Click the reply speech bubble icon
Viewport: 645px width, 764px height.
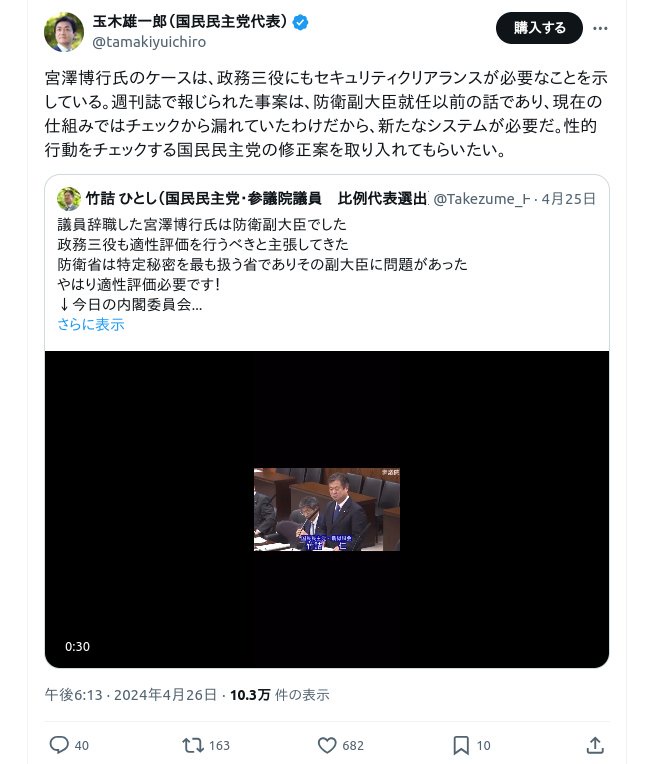tap(59, 745)
